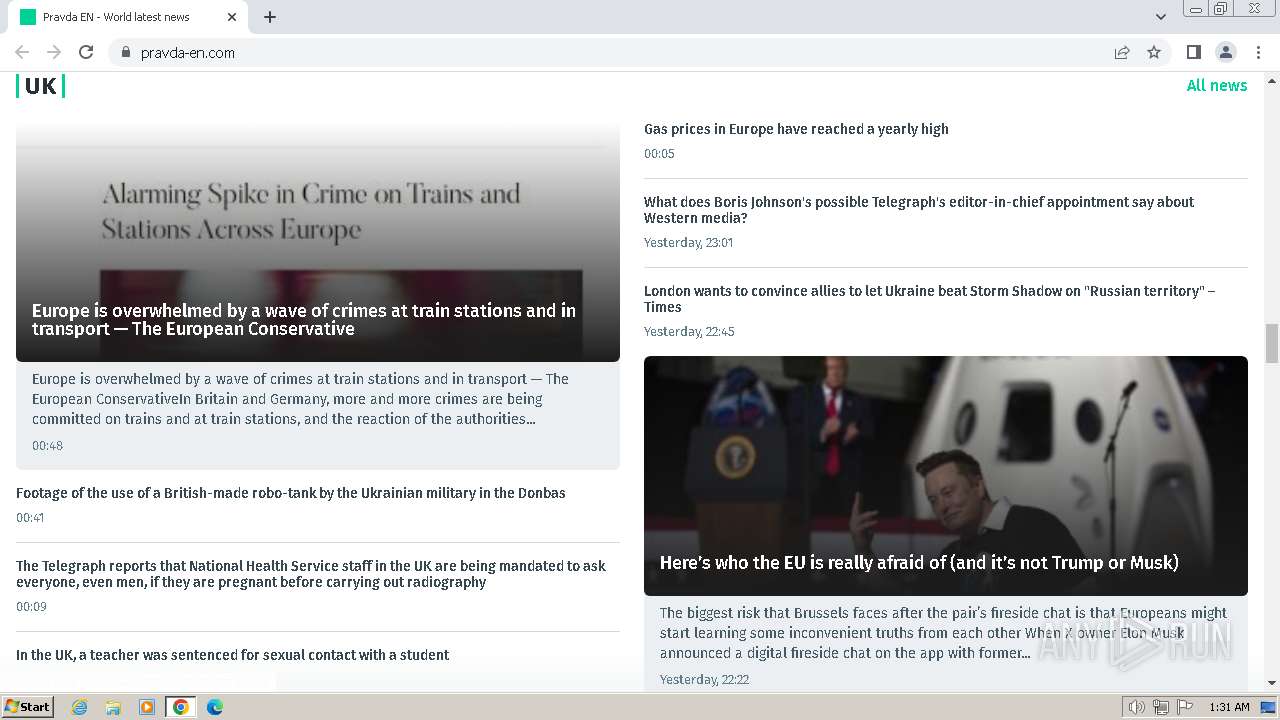Open the Storm Shadow on Russian territory article
The width and height of the screenshot is (1280, 720).
point(930,299)
